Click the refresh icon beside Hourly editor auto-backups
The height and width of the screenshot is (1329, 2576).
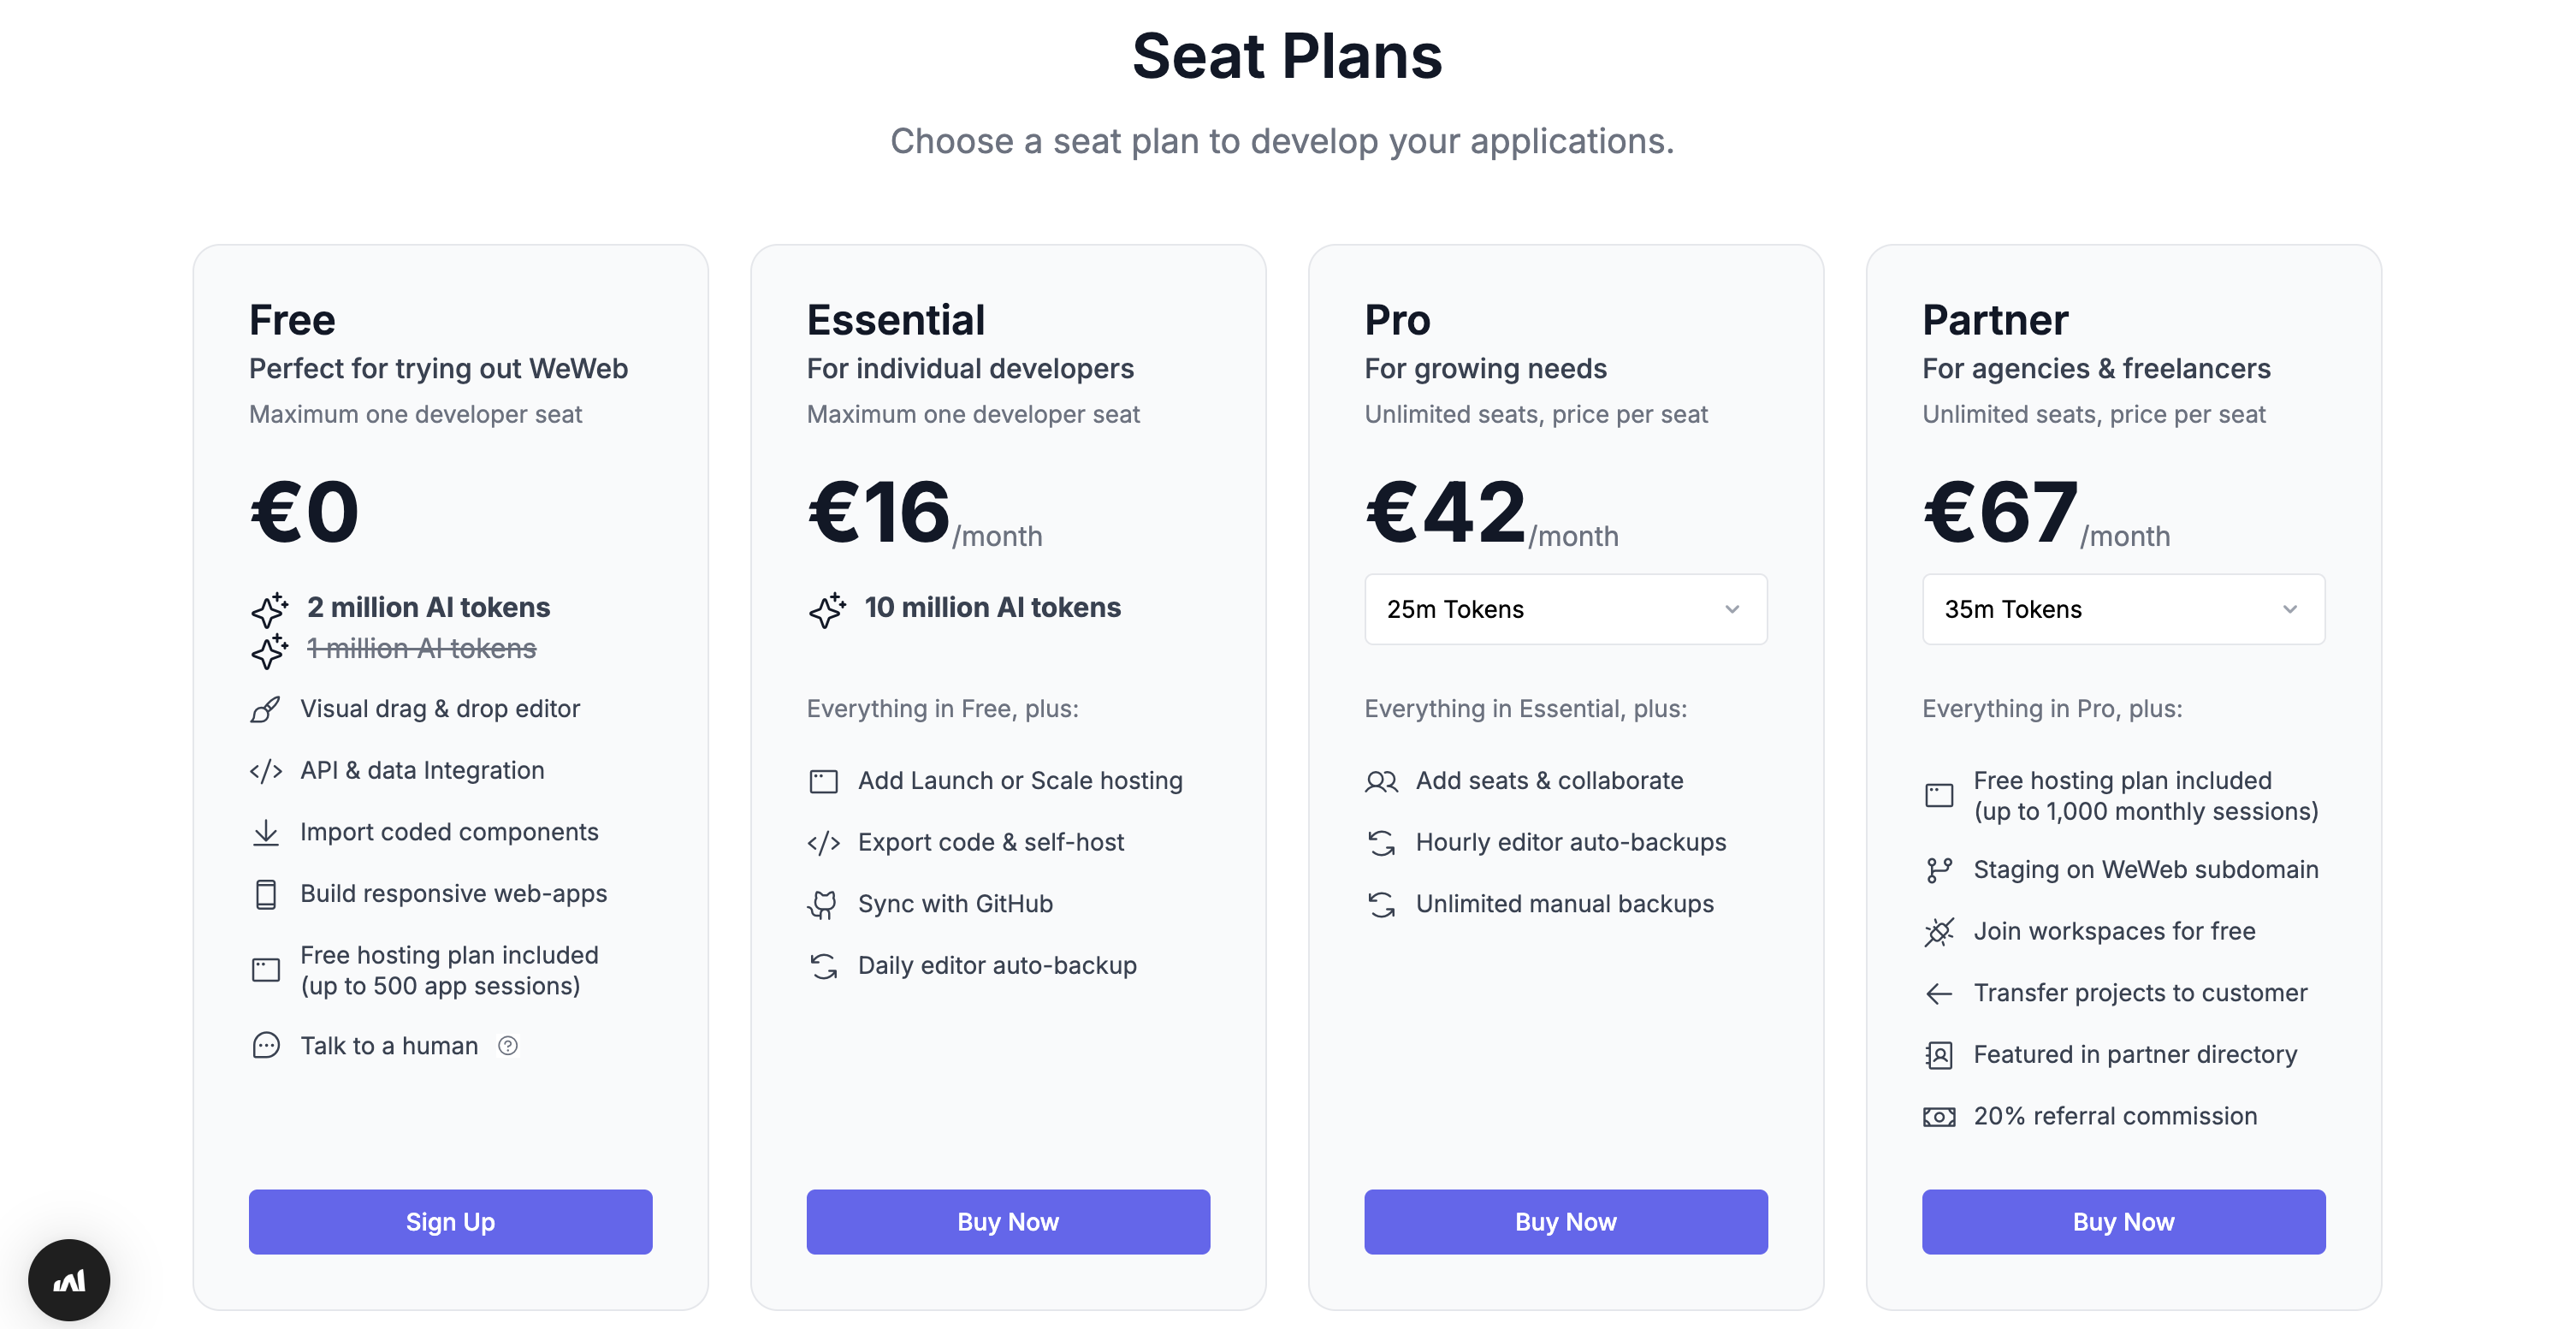[1381, 844]
